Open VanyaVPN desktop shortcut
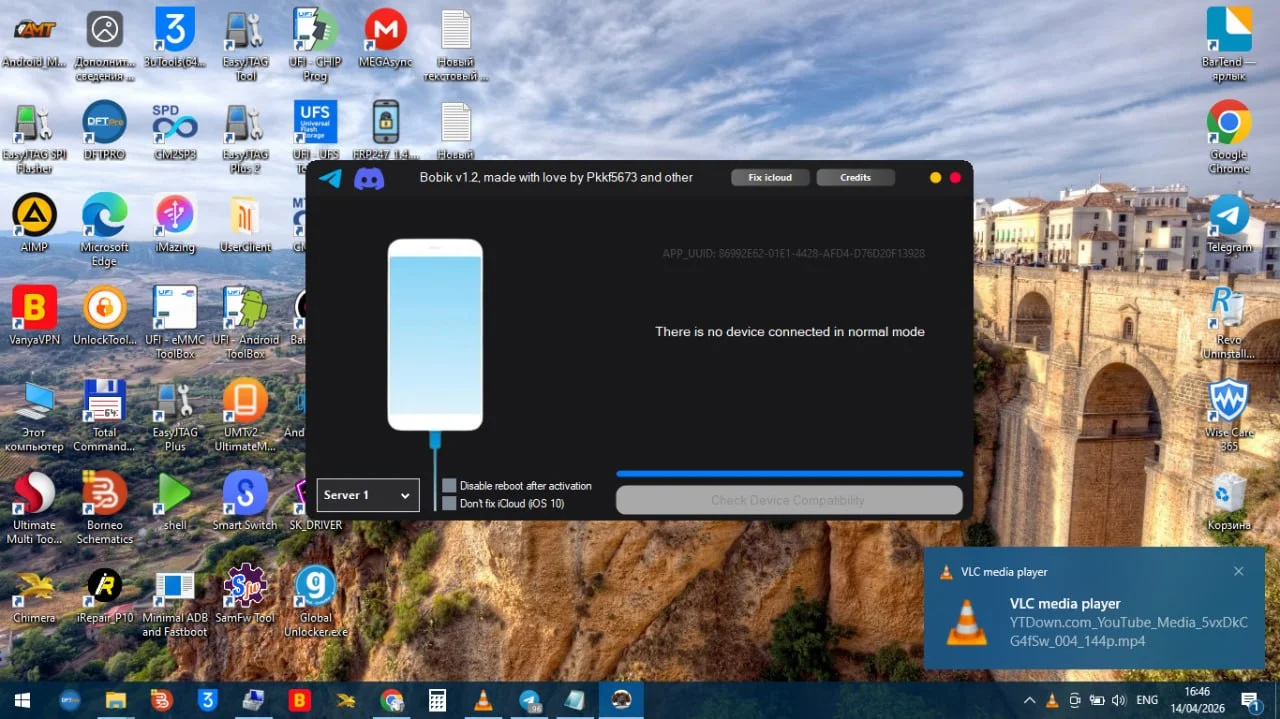This screenshot has height=719, width=1280. 35,316
